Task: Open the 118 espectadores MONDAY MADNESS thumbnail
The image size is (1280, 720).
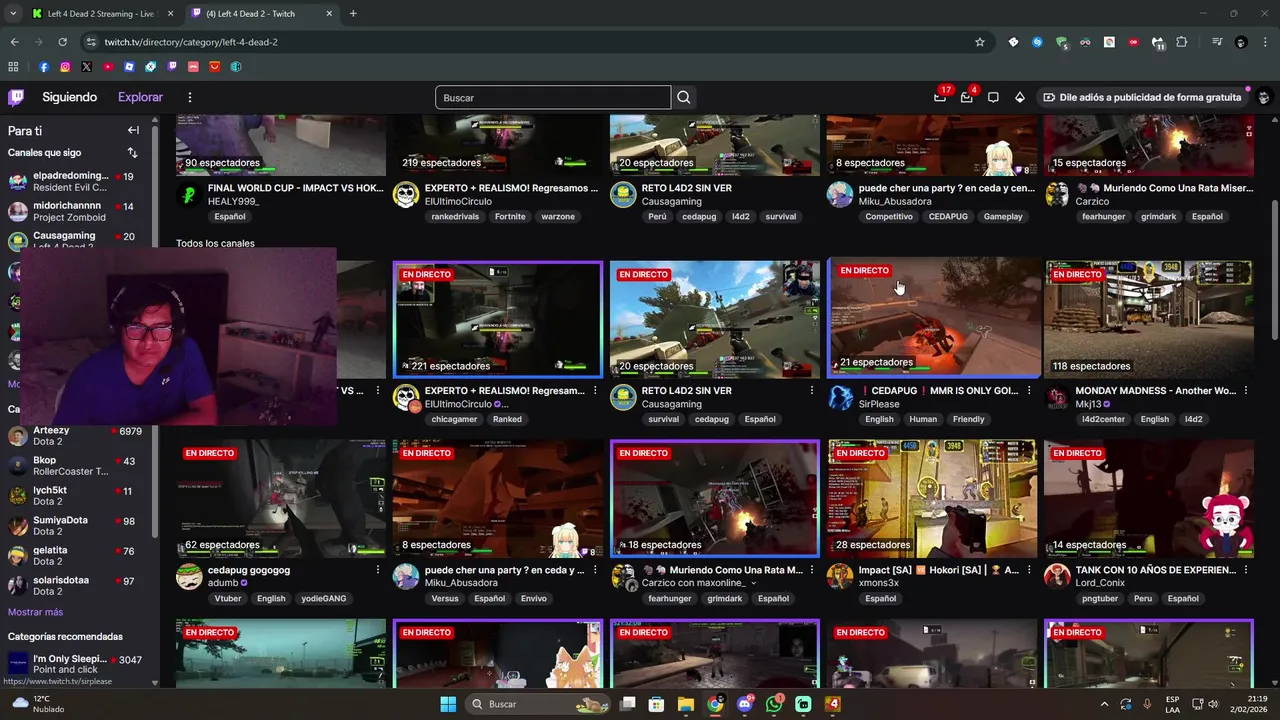Action: (x=1148, y=319)
